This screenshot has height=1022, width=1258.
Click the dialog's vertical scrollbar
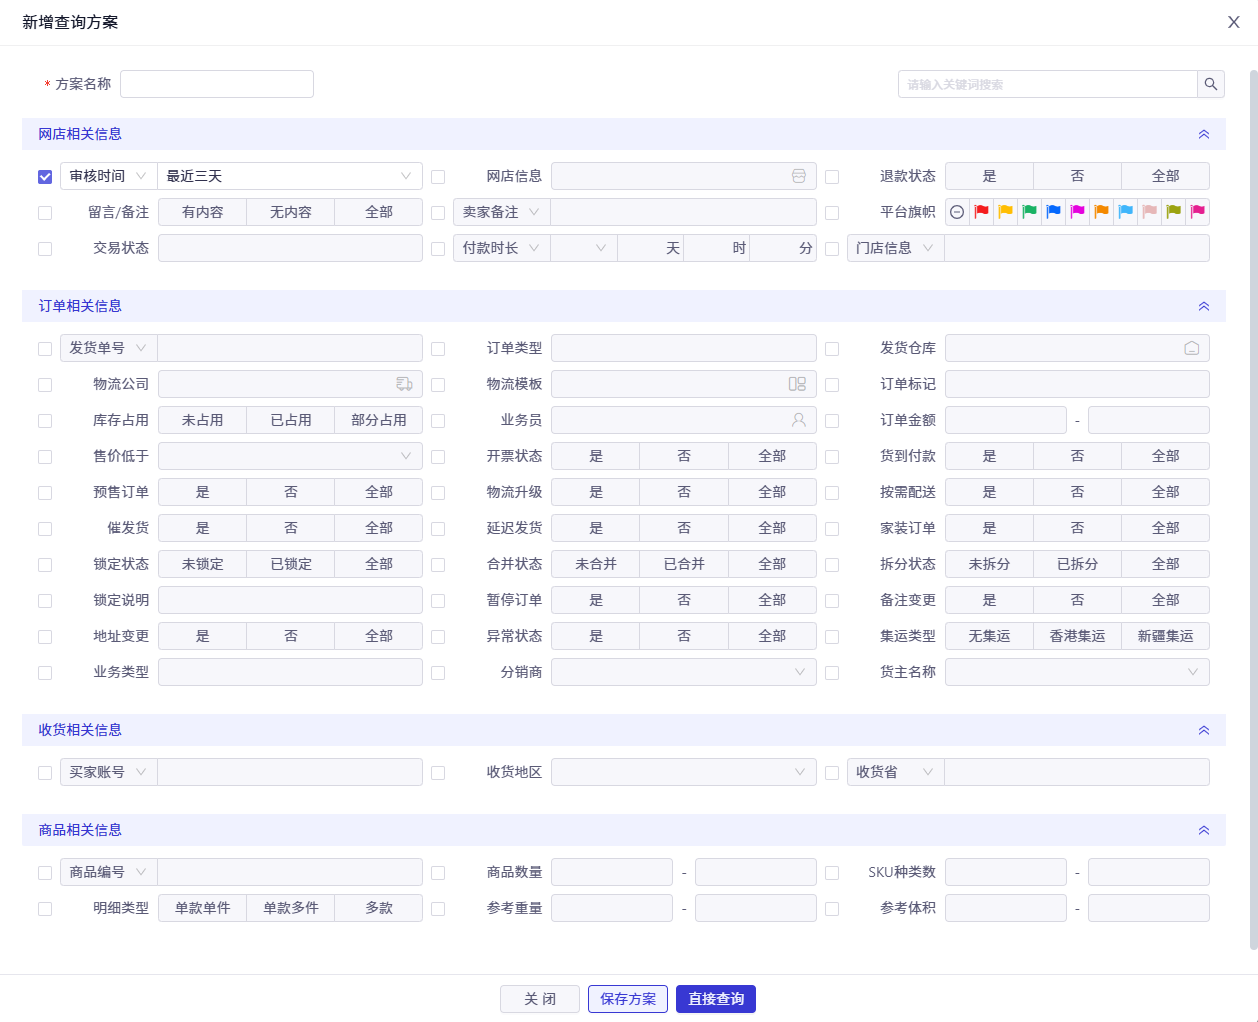[1253, 510]
